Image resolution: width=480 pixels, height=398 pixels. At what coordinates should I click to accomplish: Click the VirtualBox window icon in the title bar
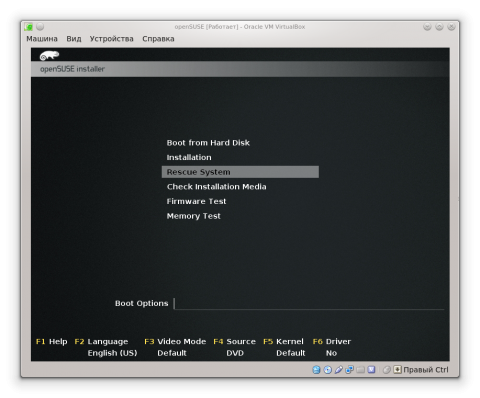coord(29,27)
